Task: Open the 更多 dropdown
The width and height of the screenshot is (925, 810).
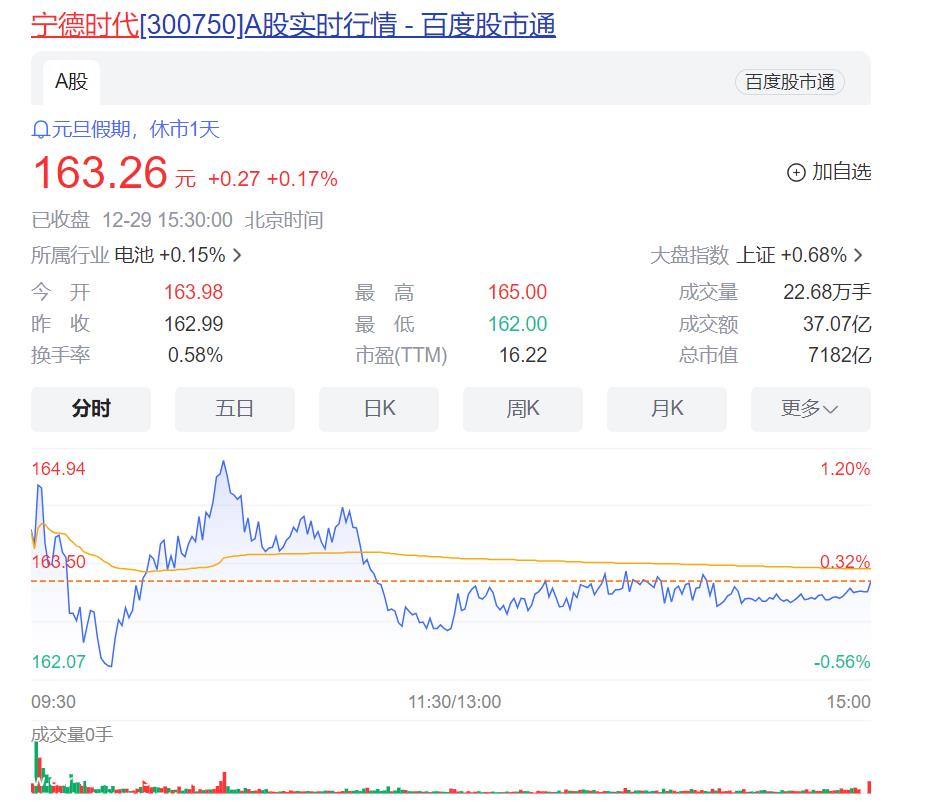Action: (x=811, y=409)
